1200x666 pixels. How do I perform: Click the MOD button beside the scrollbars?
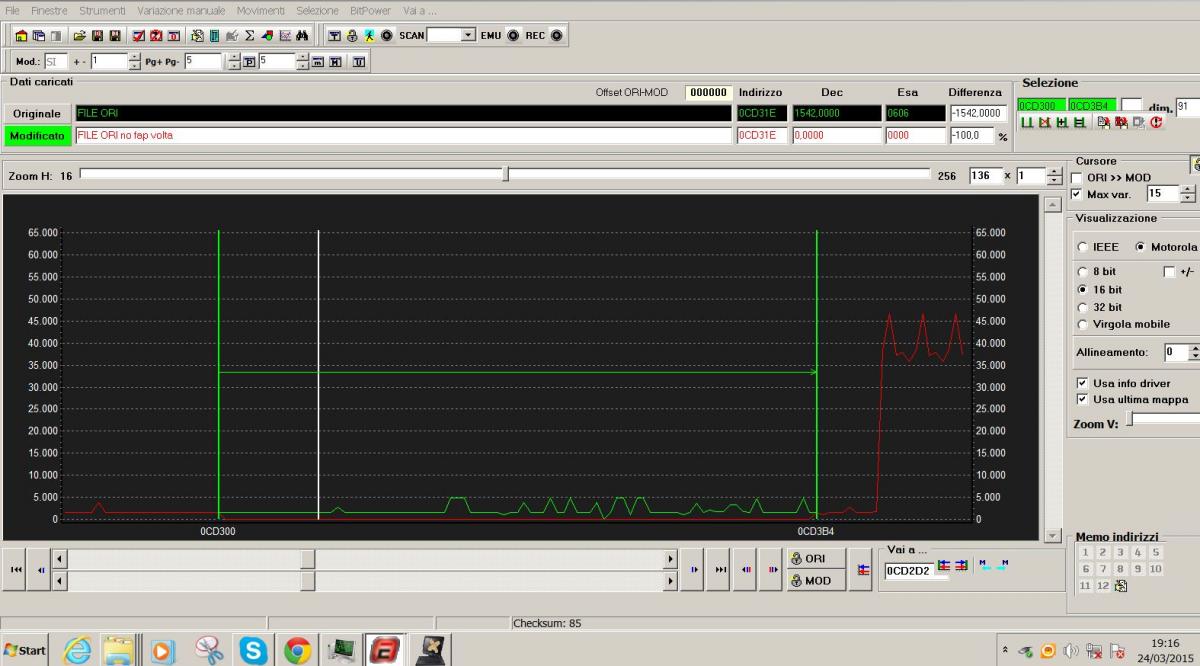click(x=815, y=580)
